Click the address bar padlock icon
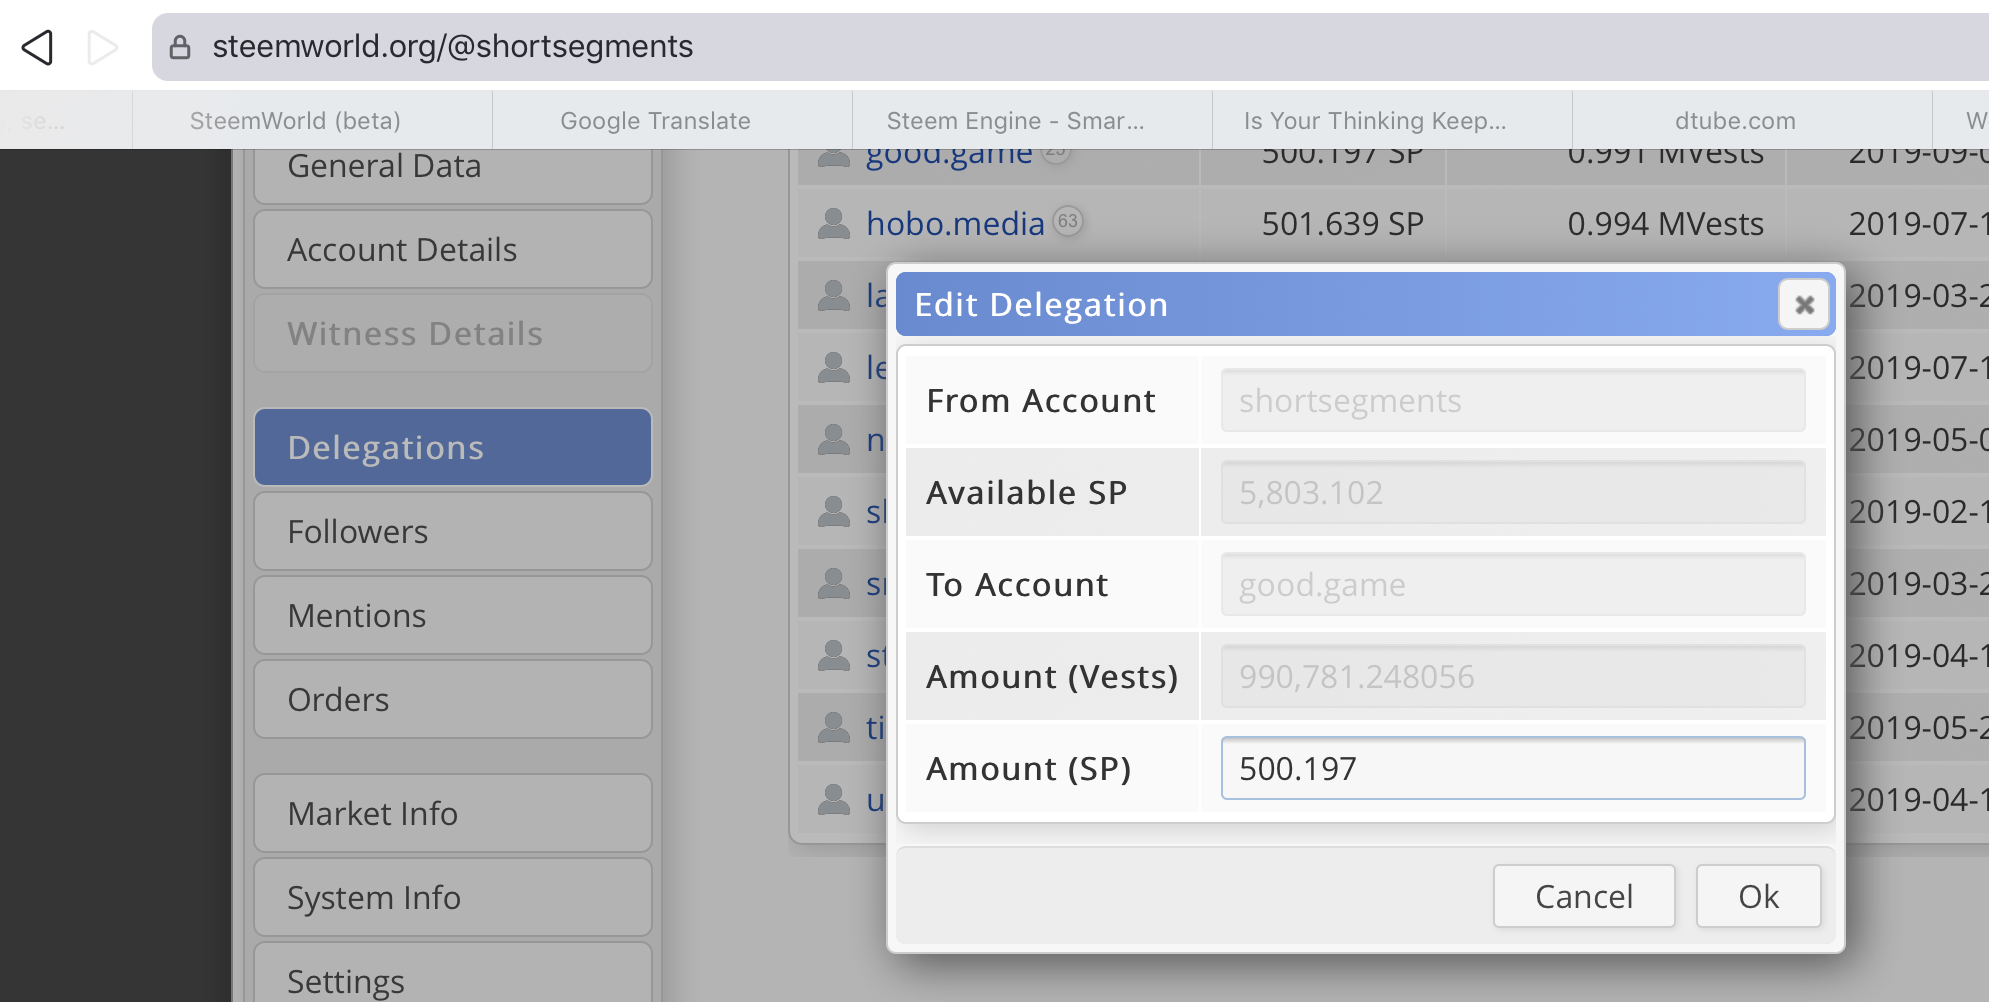Image resolution: width=1989 pixels, height=1002 pixels. coord(180,47)
